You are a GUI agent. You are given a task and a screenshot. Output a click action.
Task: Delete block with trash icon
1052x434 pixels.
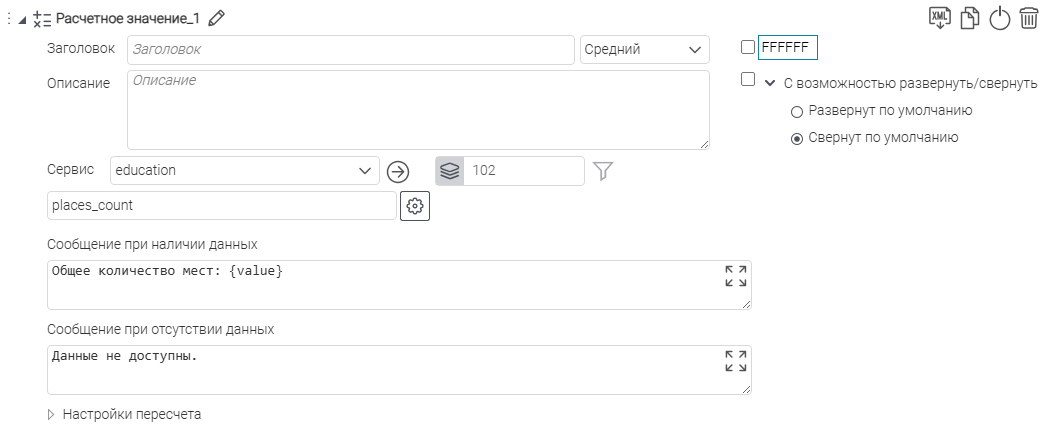1029,18
